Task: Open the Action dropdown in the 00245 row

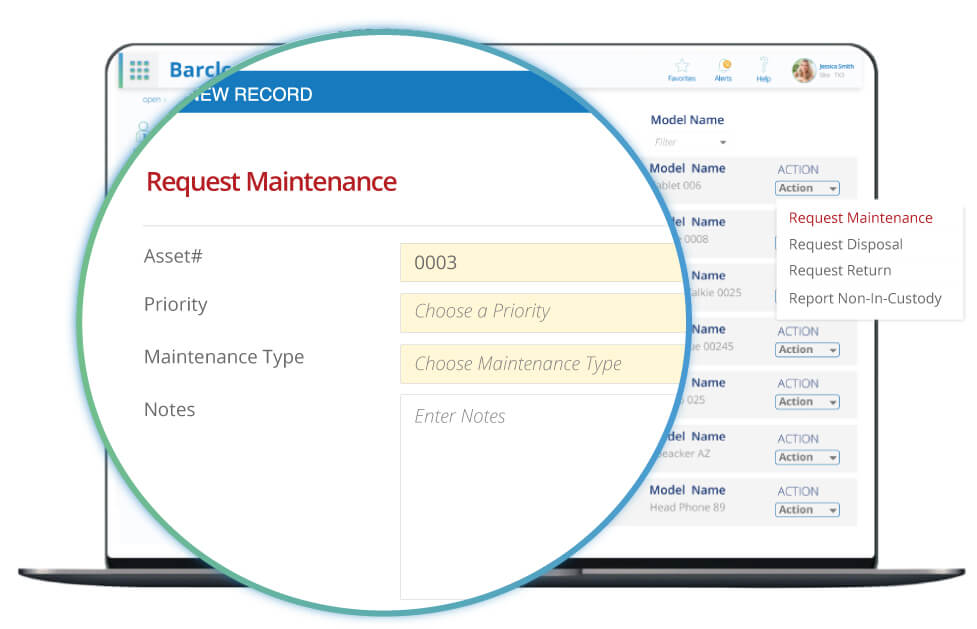Action: [x=807, y=350]
